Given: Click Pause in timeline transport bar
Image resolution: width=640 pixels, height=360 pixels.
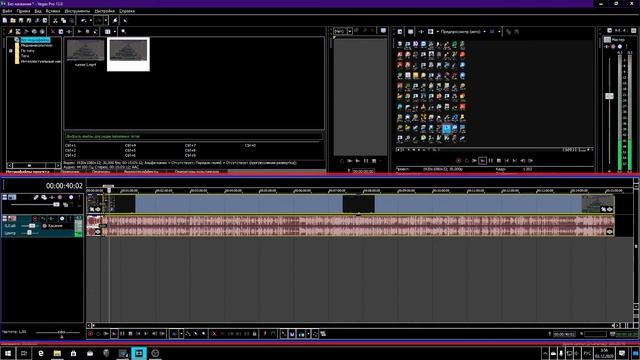Looking at the screenshot, I should pos(122,334).
